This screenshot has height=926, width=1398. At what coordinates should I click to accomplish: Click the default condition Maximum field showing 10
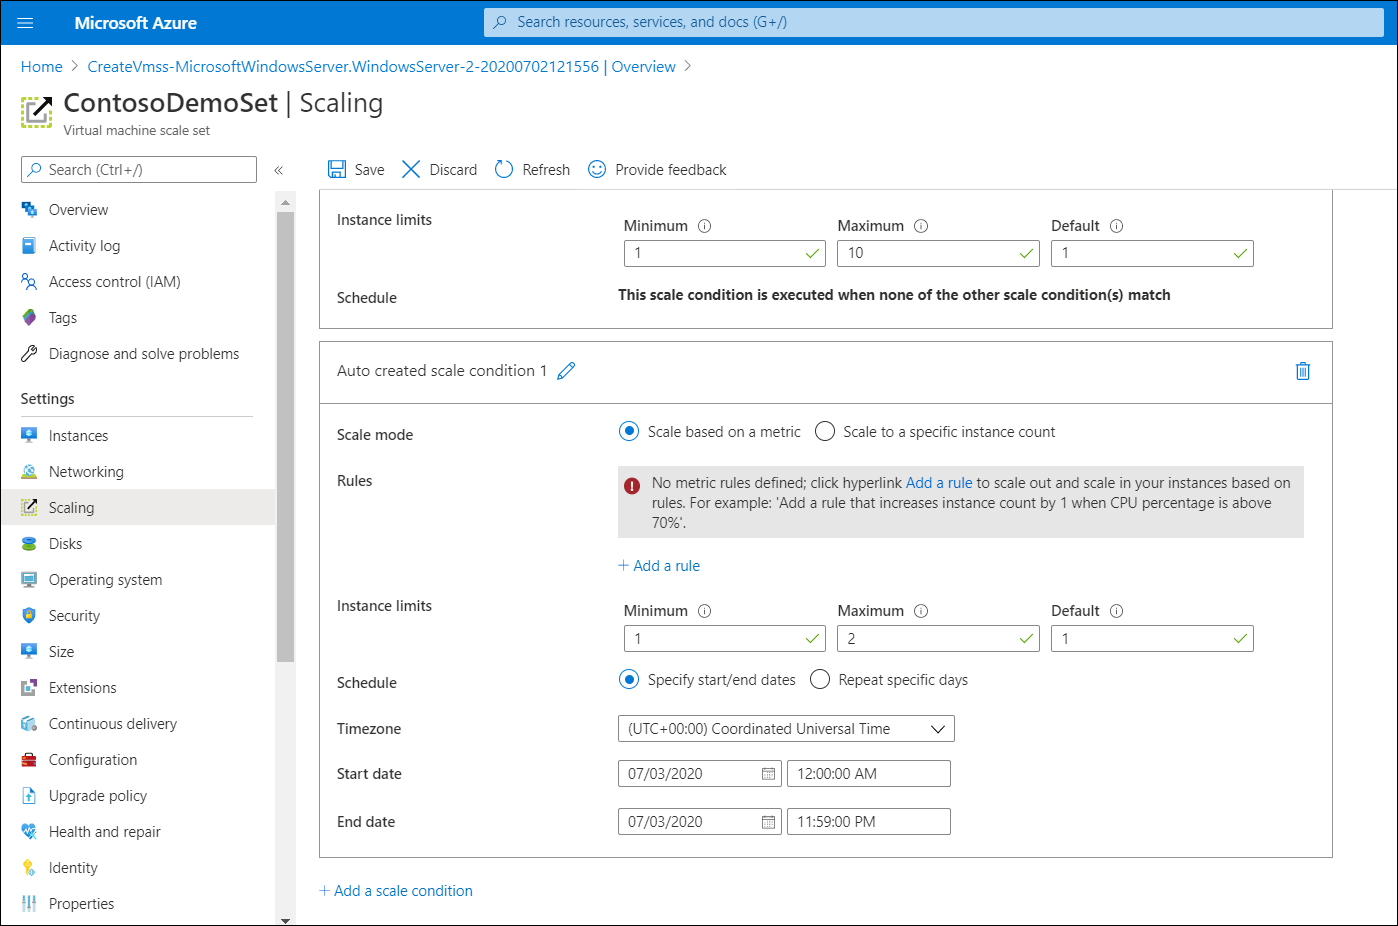coord(938,253)
